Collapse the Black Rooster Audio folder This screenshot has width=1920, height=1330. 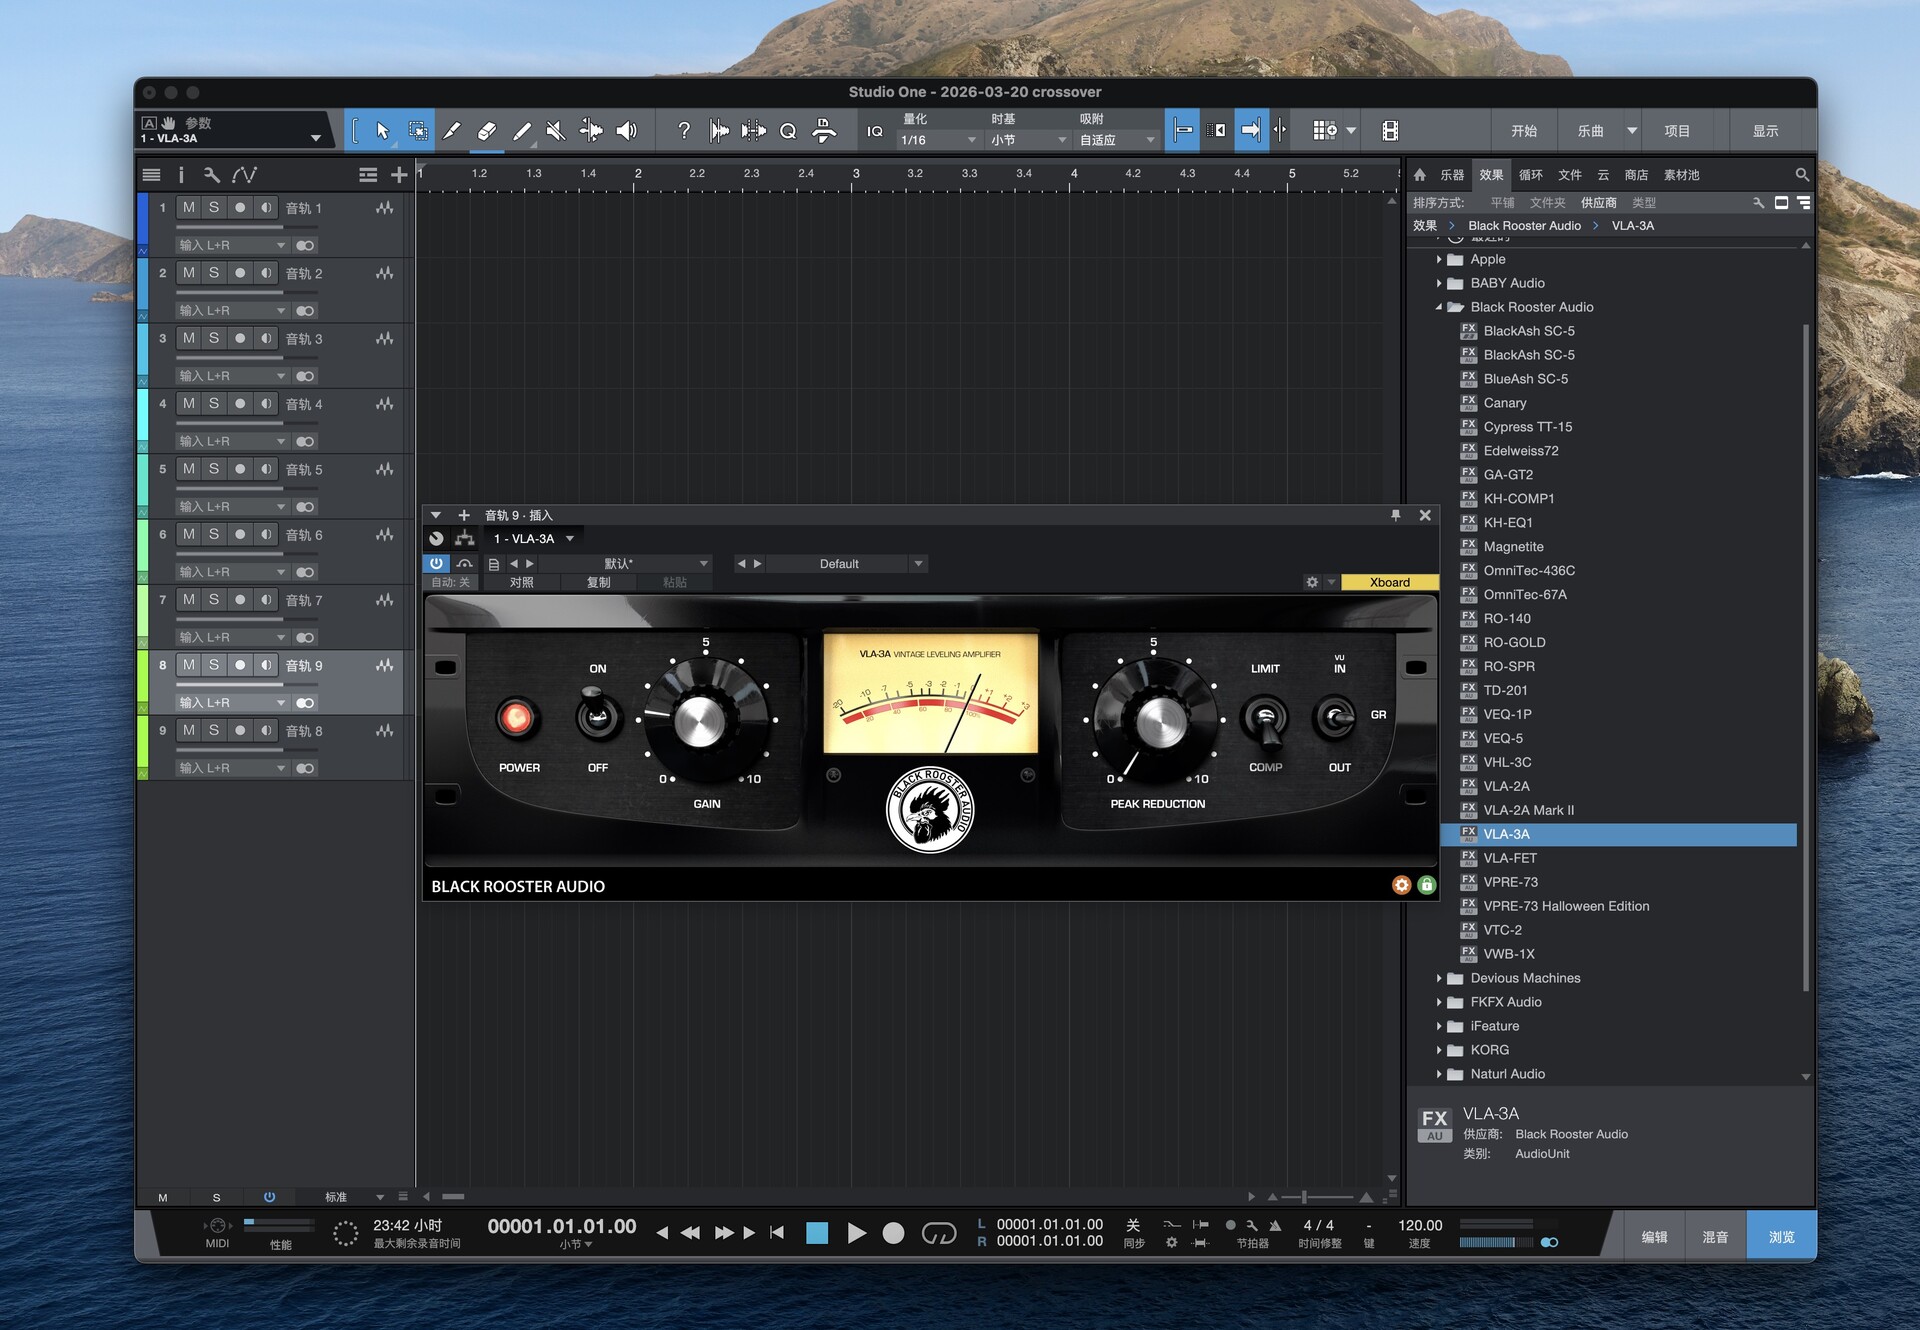(x=1439, y=307)
